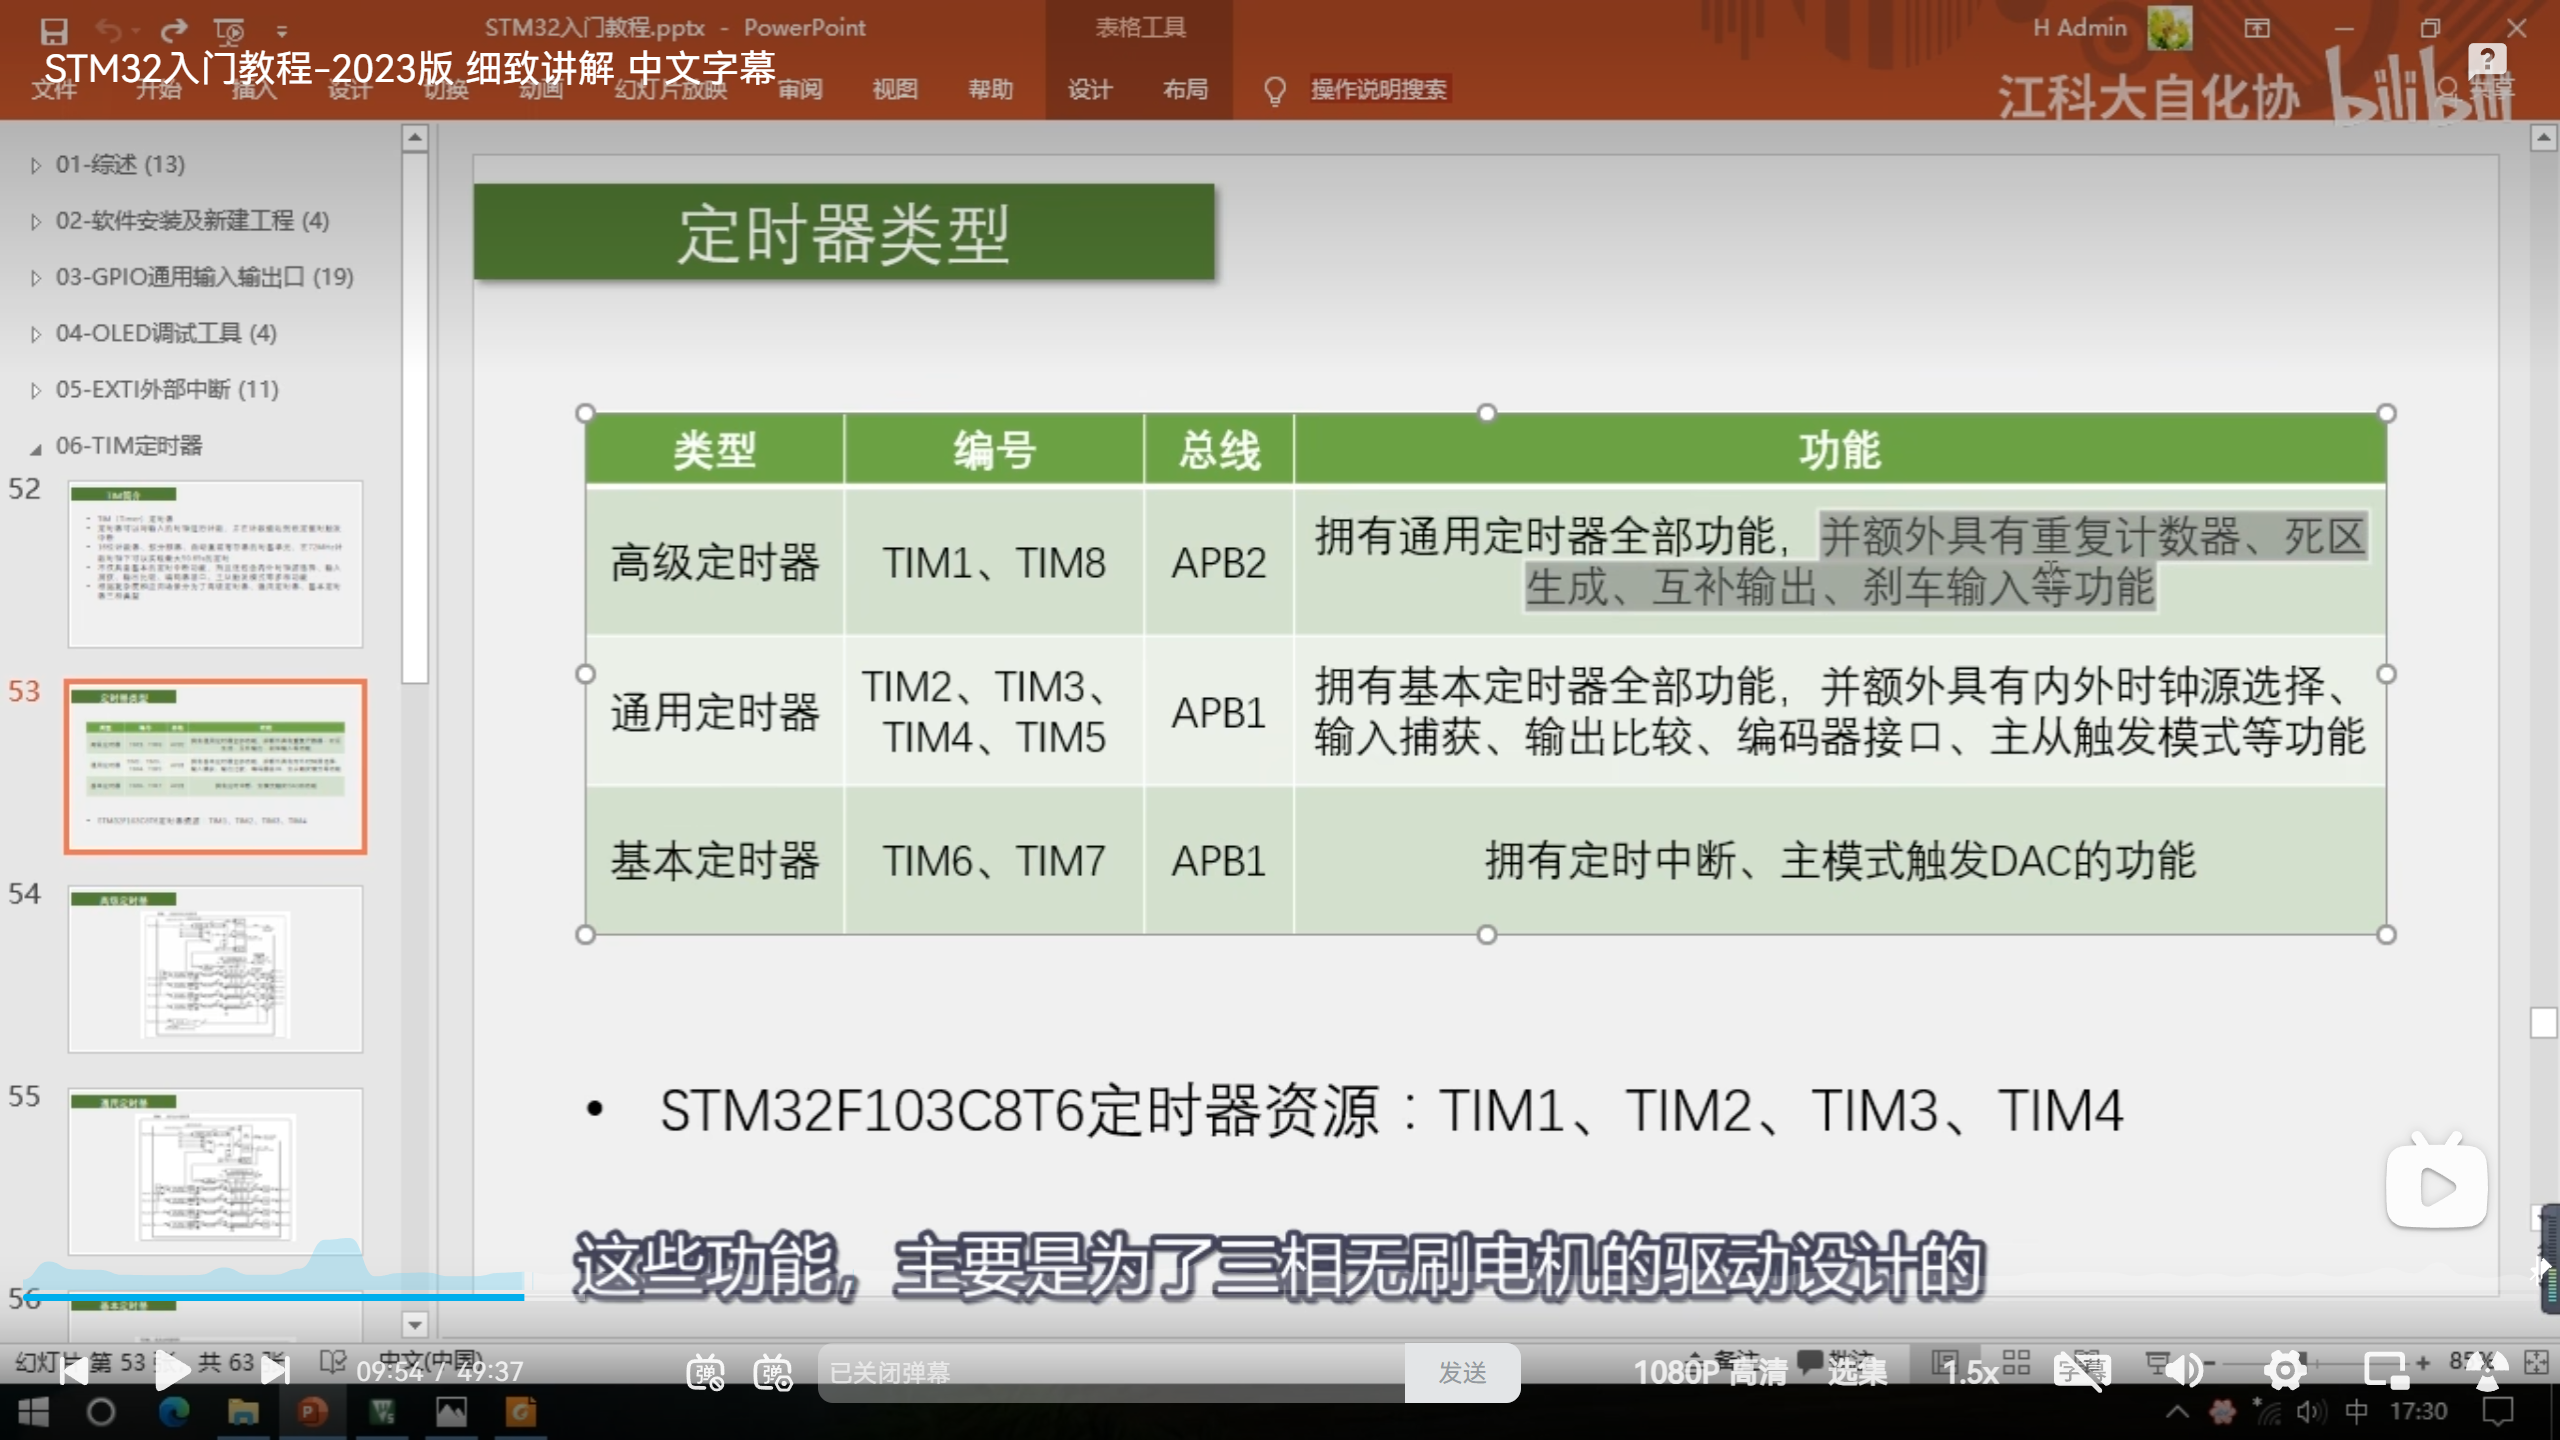2560x1440 pixels.
Task: Toggle danmaku display on/off
Action: click(705, 1372)
